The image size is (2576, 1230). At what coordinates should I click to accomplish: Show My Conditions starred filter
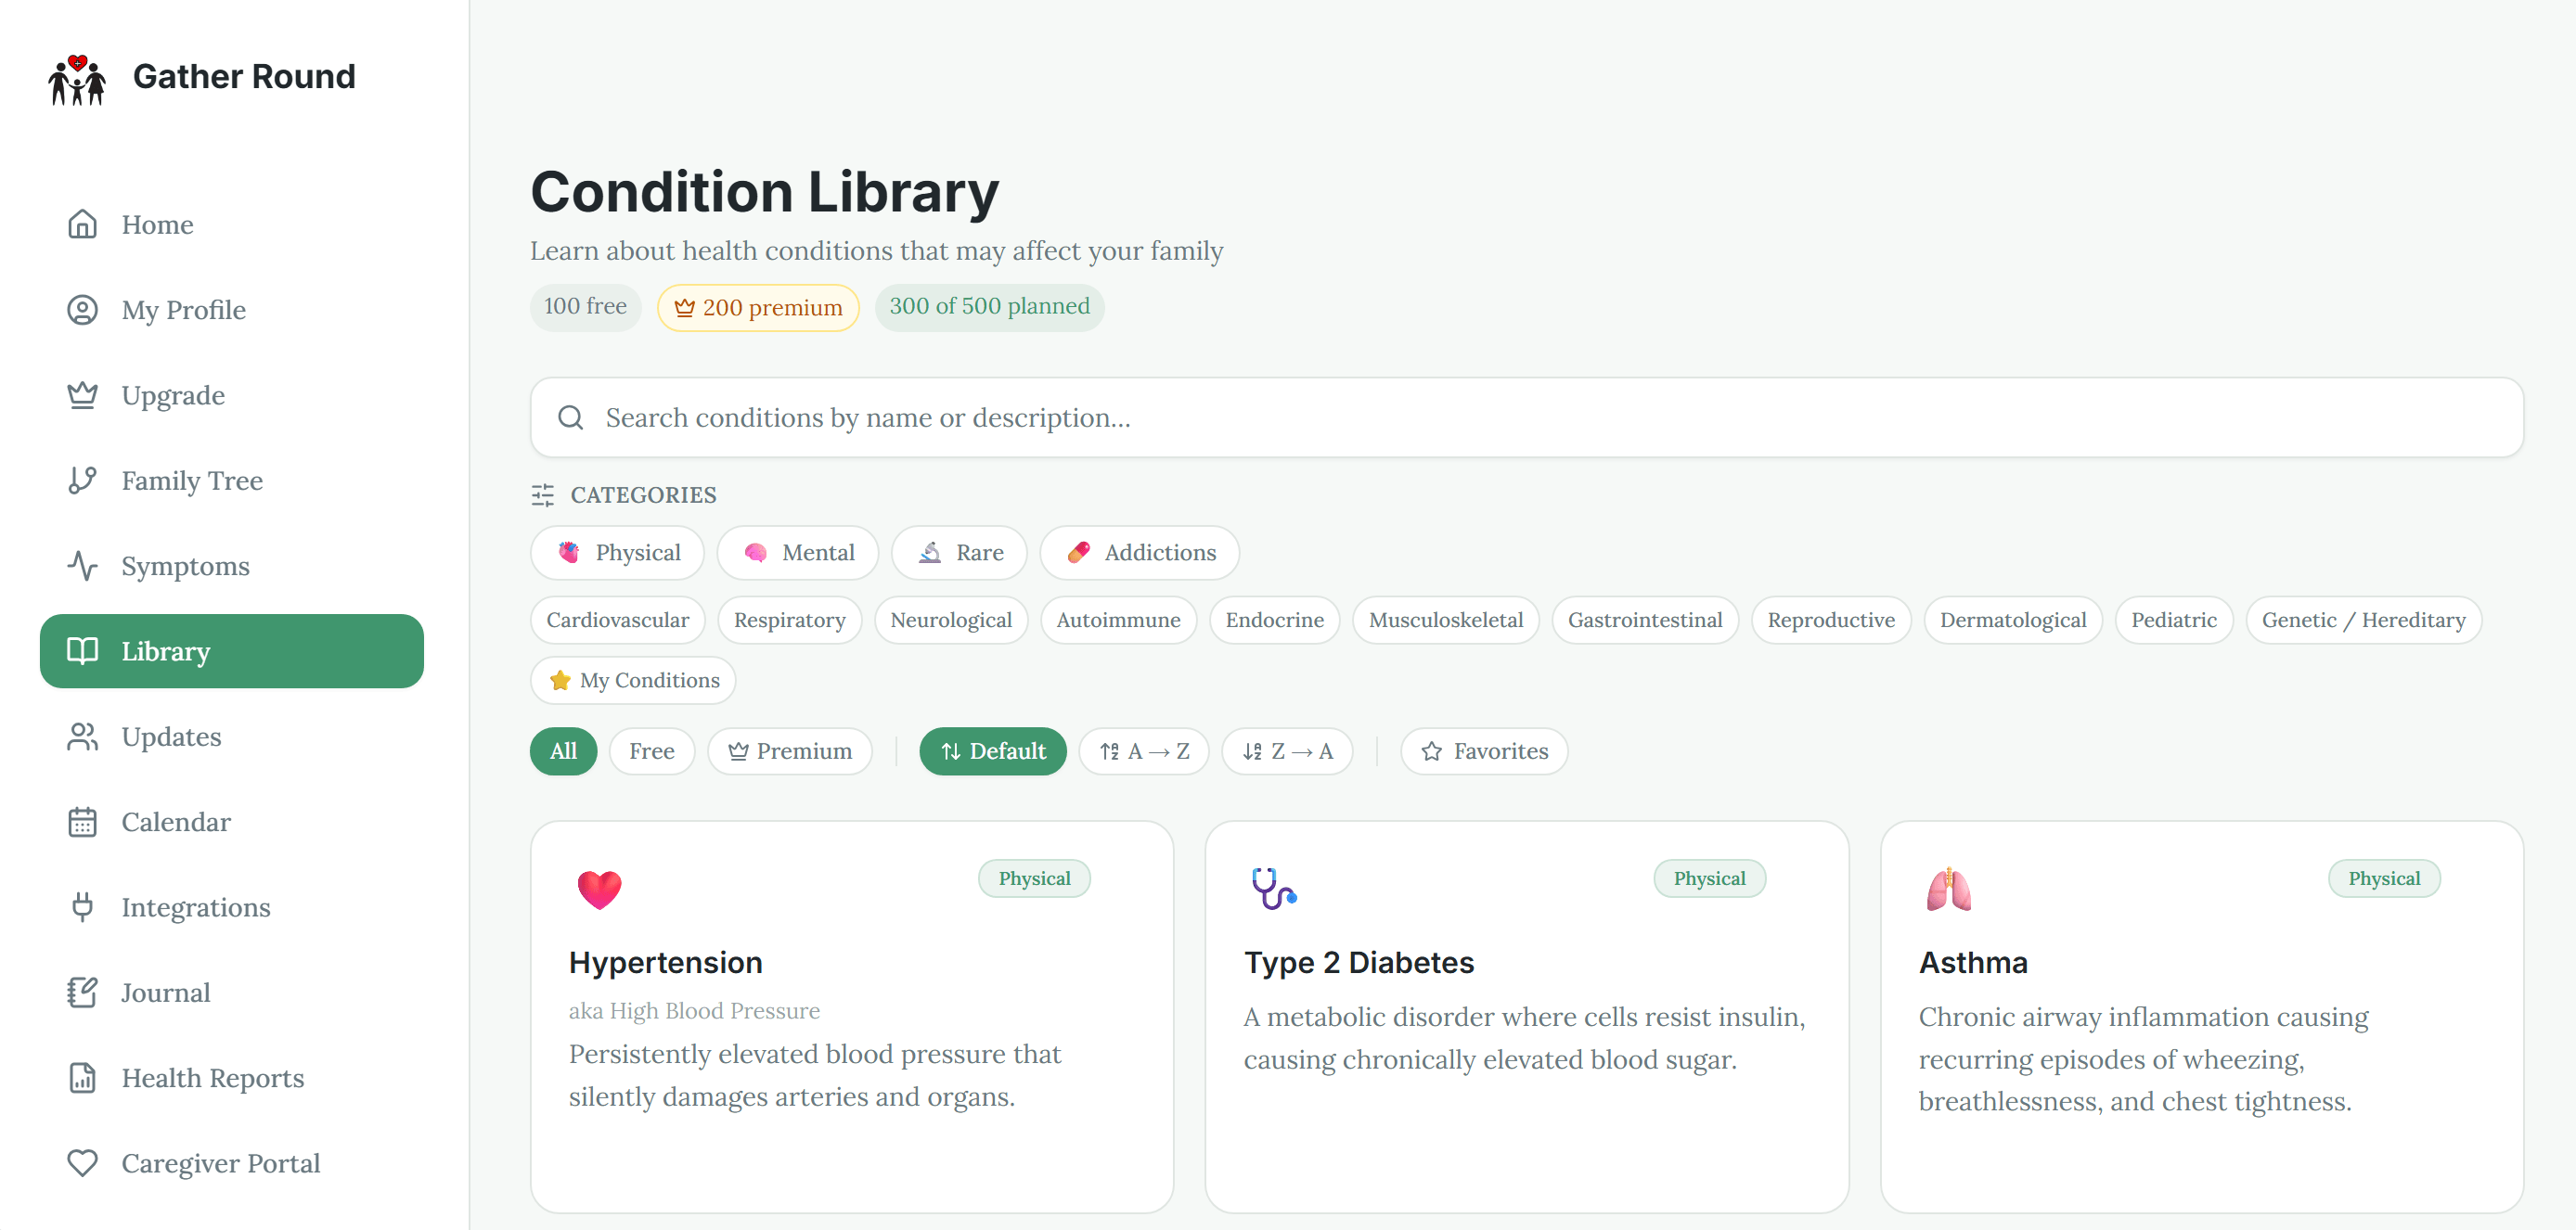633,680
